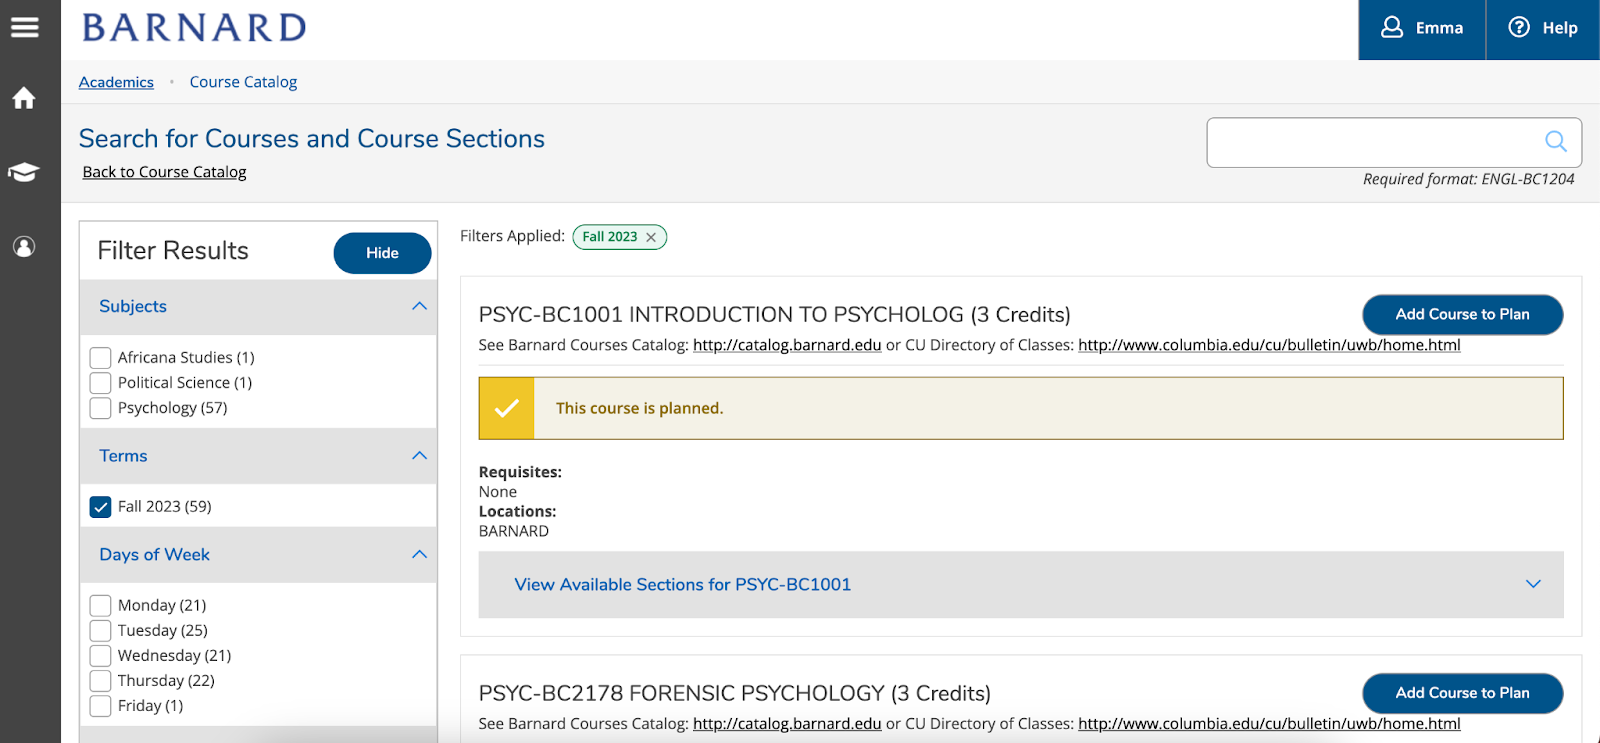Uncheck the Fall 2023 term checkbox
The height and width of the screenshot is (743, 1600).
[101, 507]
